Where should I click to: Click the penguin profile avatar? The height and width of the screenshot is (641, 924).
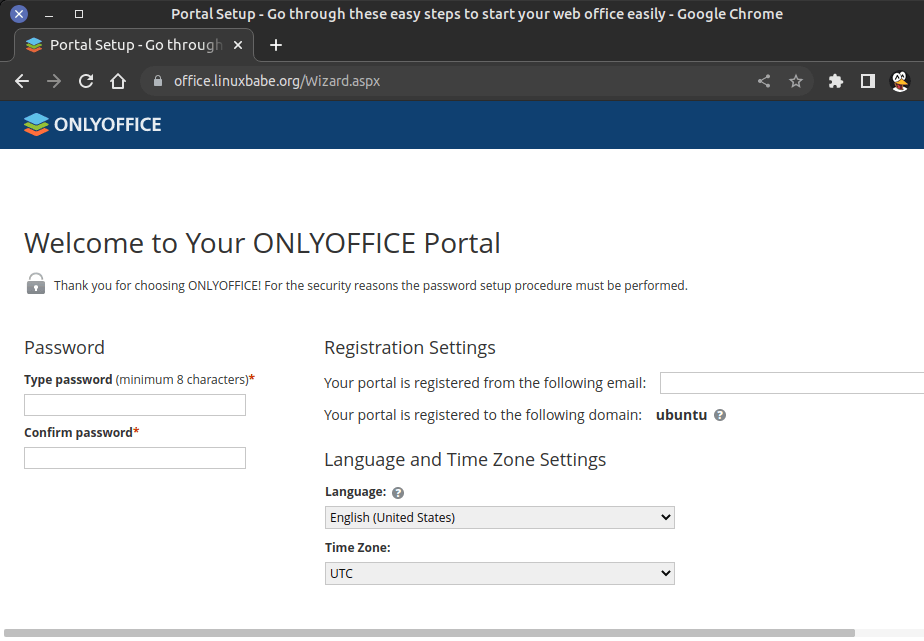pos(900,82)
